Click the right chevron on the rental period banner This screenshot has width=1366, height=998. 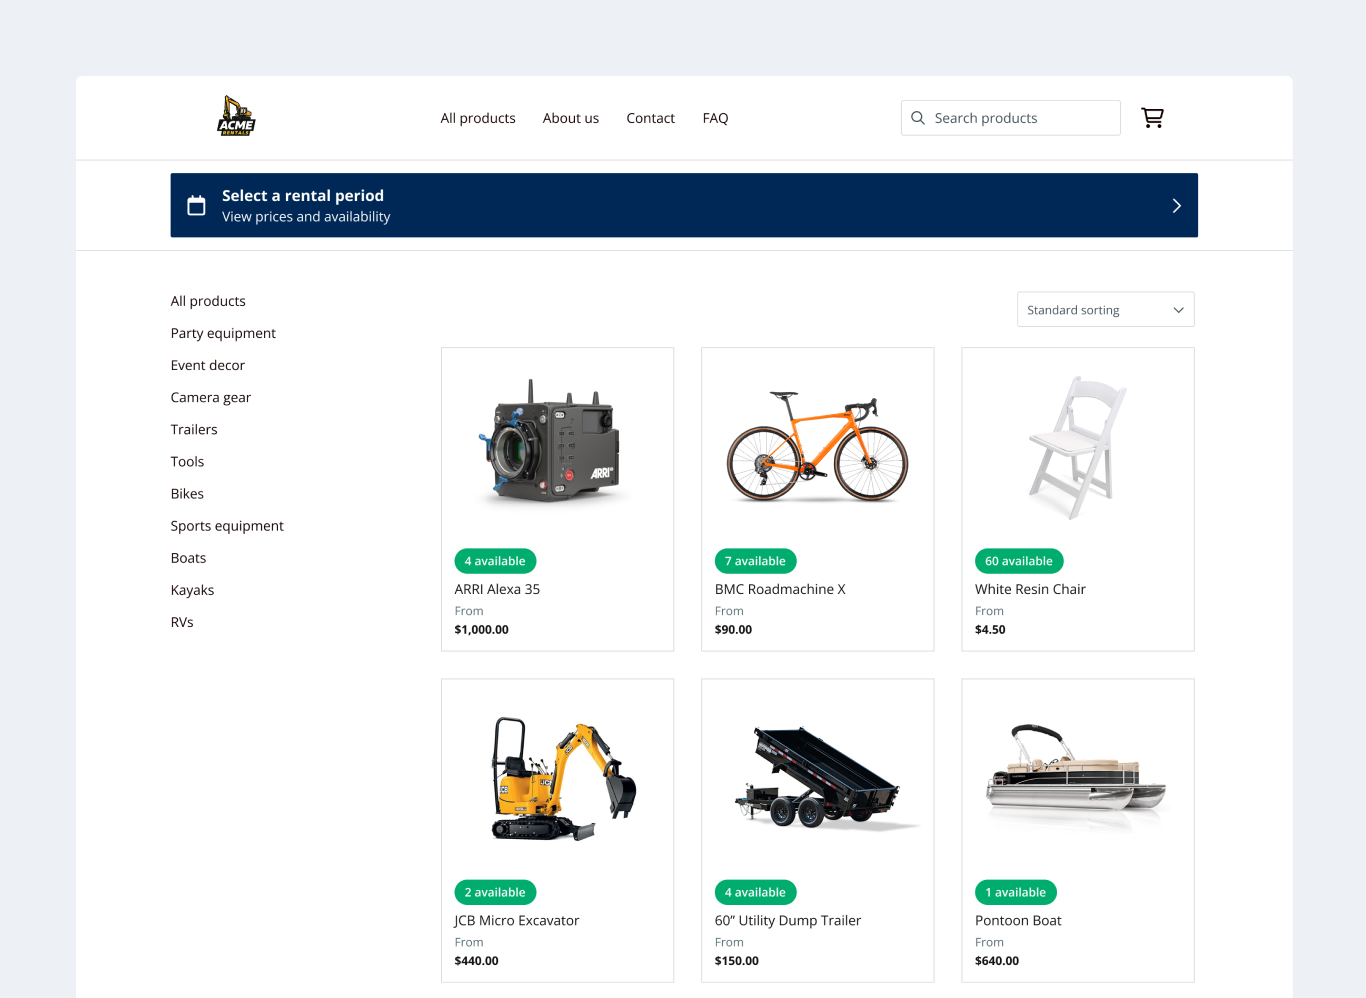pos(1176,205)
